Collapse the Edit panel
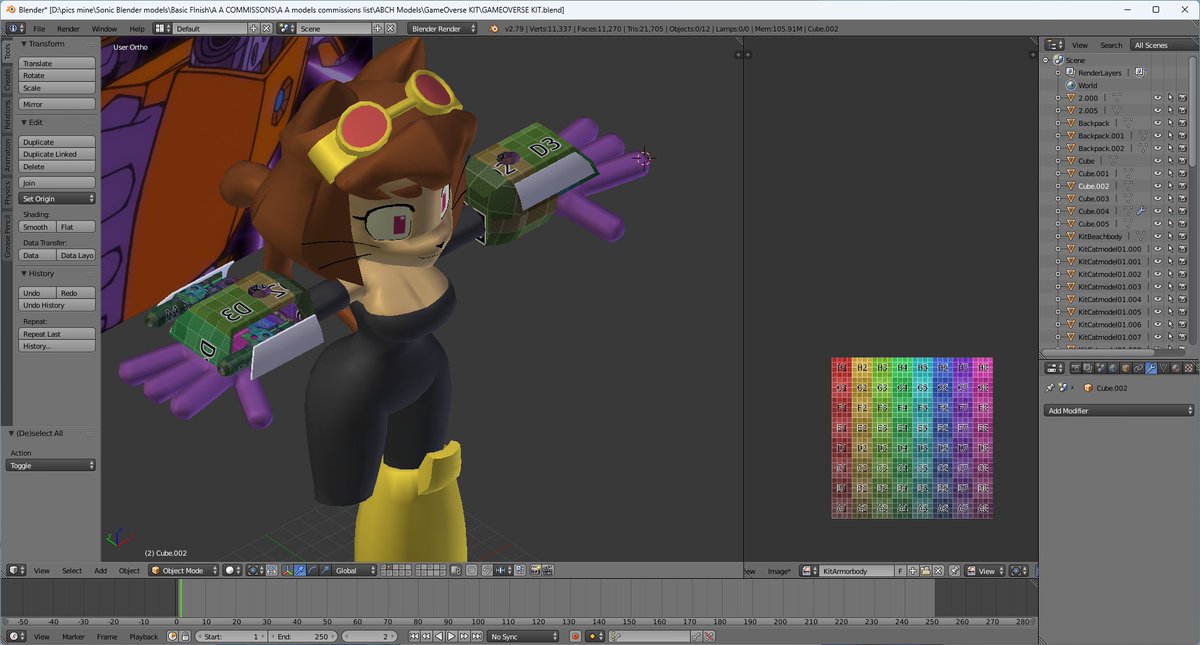Image resolution: width=1200 pixels, height=645 pixels. tap(24, 122)
